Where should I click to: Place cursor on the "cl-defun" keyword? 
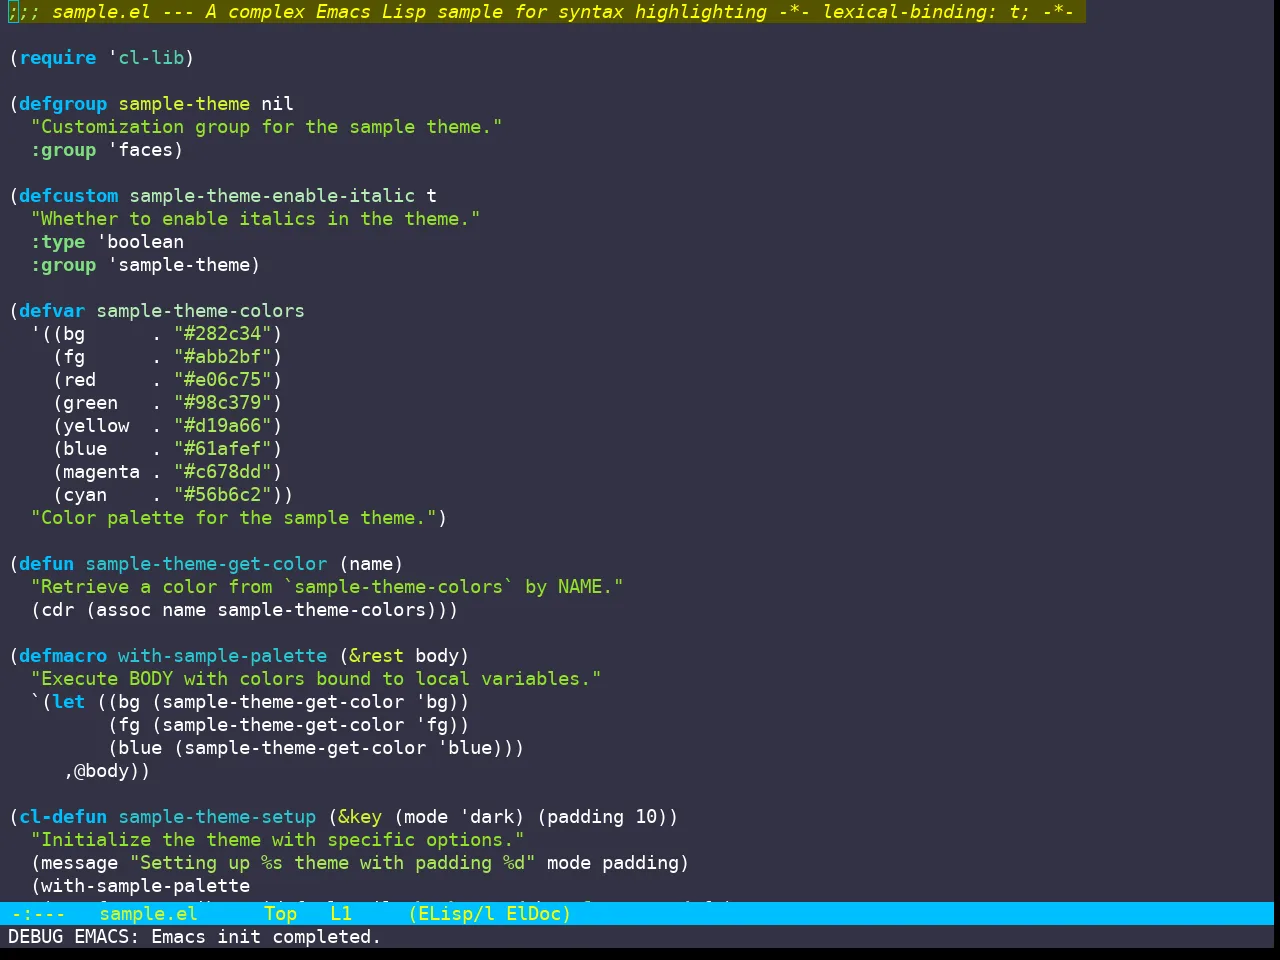[x=63, y=817]
